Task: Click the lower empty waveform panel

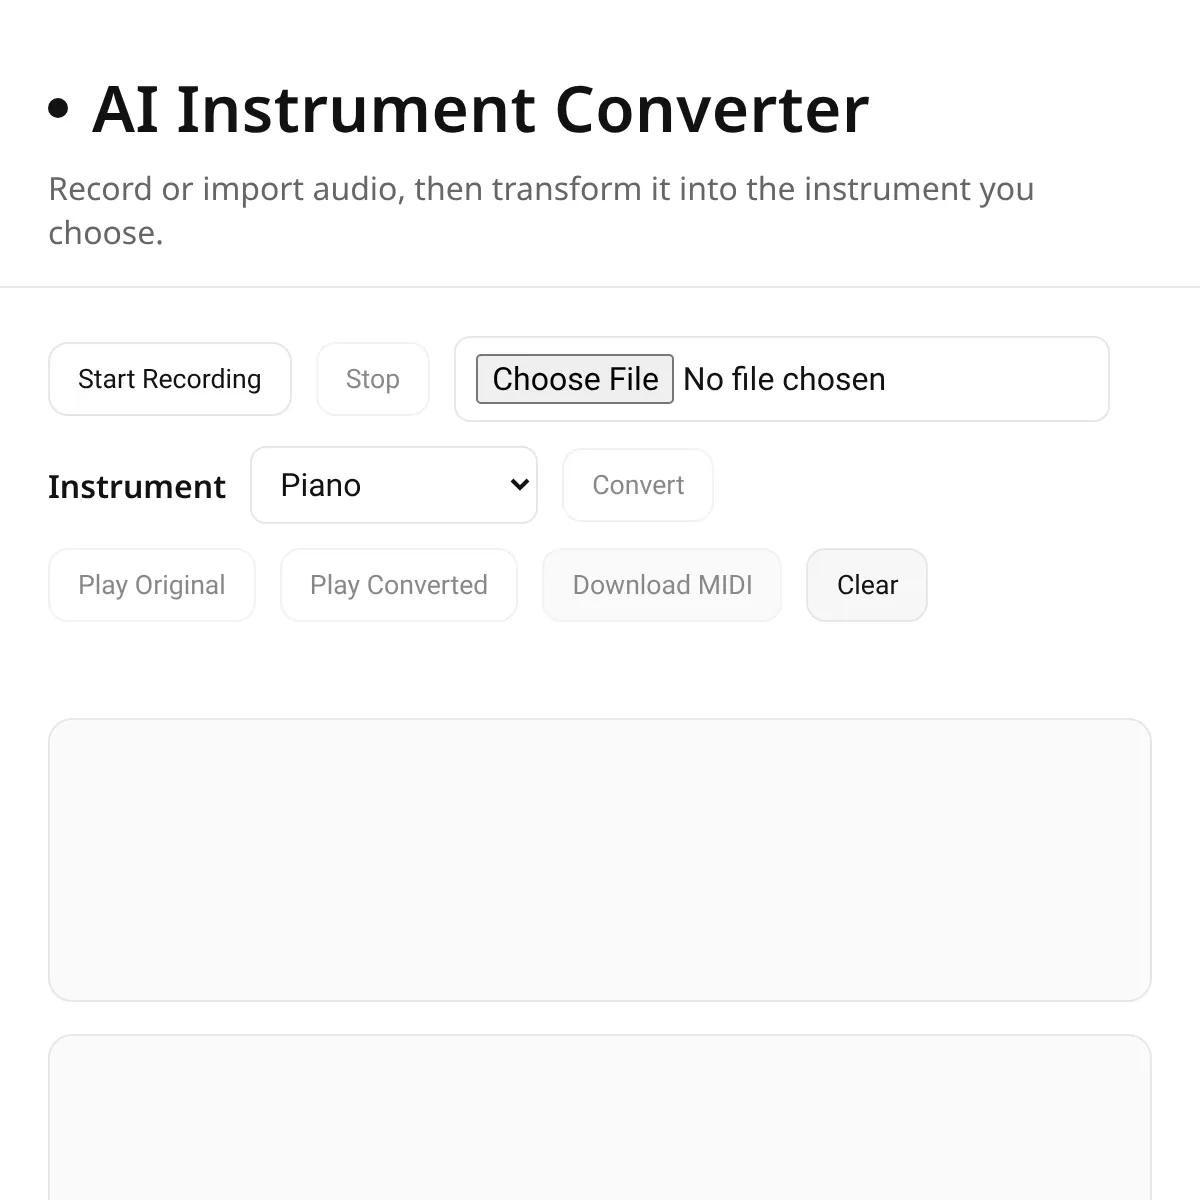Action: point(600,1120)
